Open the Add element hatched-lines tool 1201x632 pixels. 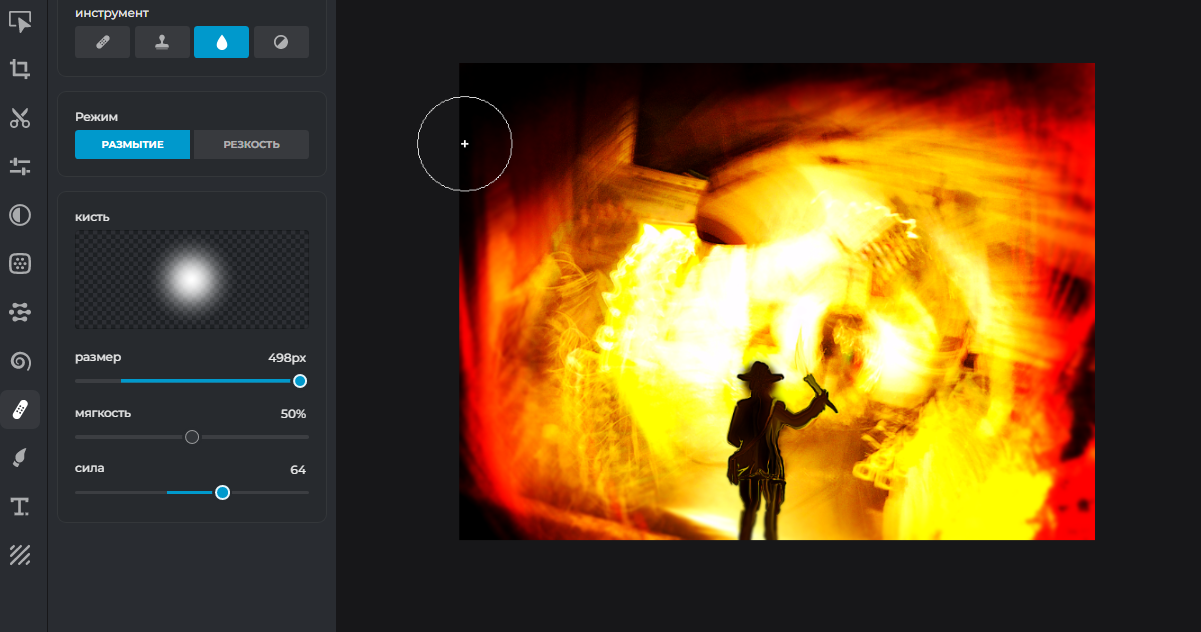point(20,555)
